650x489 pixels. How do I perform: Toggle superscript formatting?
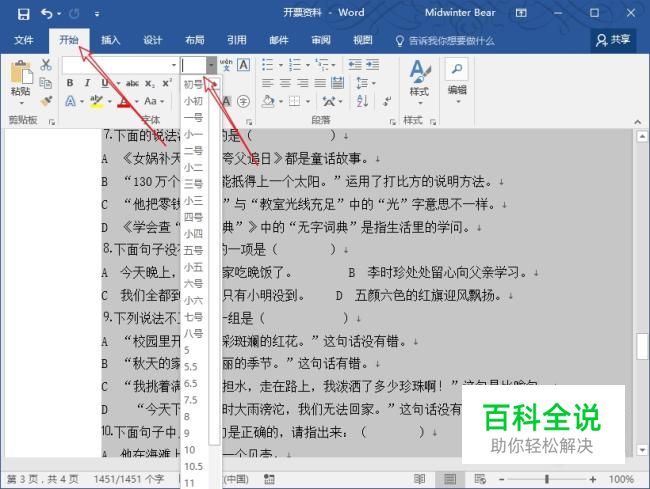(x=167, y=83)
